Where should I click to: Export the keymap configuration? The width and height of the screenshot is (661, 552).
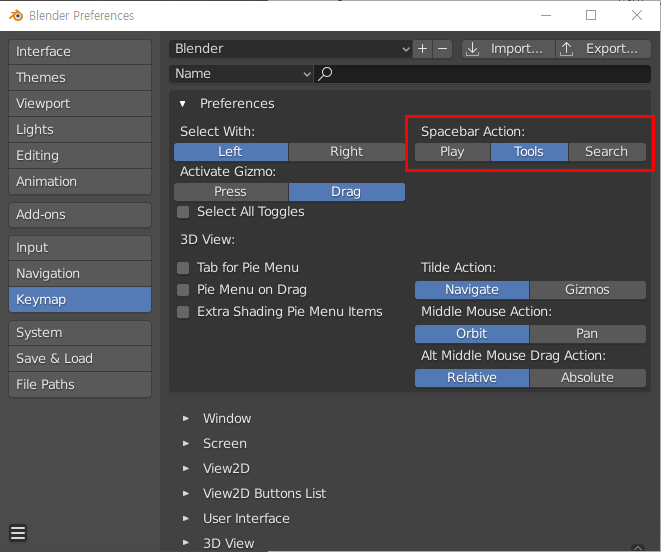click(x=603, y=49)
